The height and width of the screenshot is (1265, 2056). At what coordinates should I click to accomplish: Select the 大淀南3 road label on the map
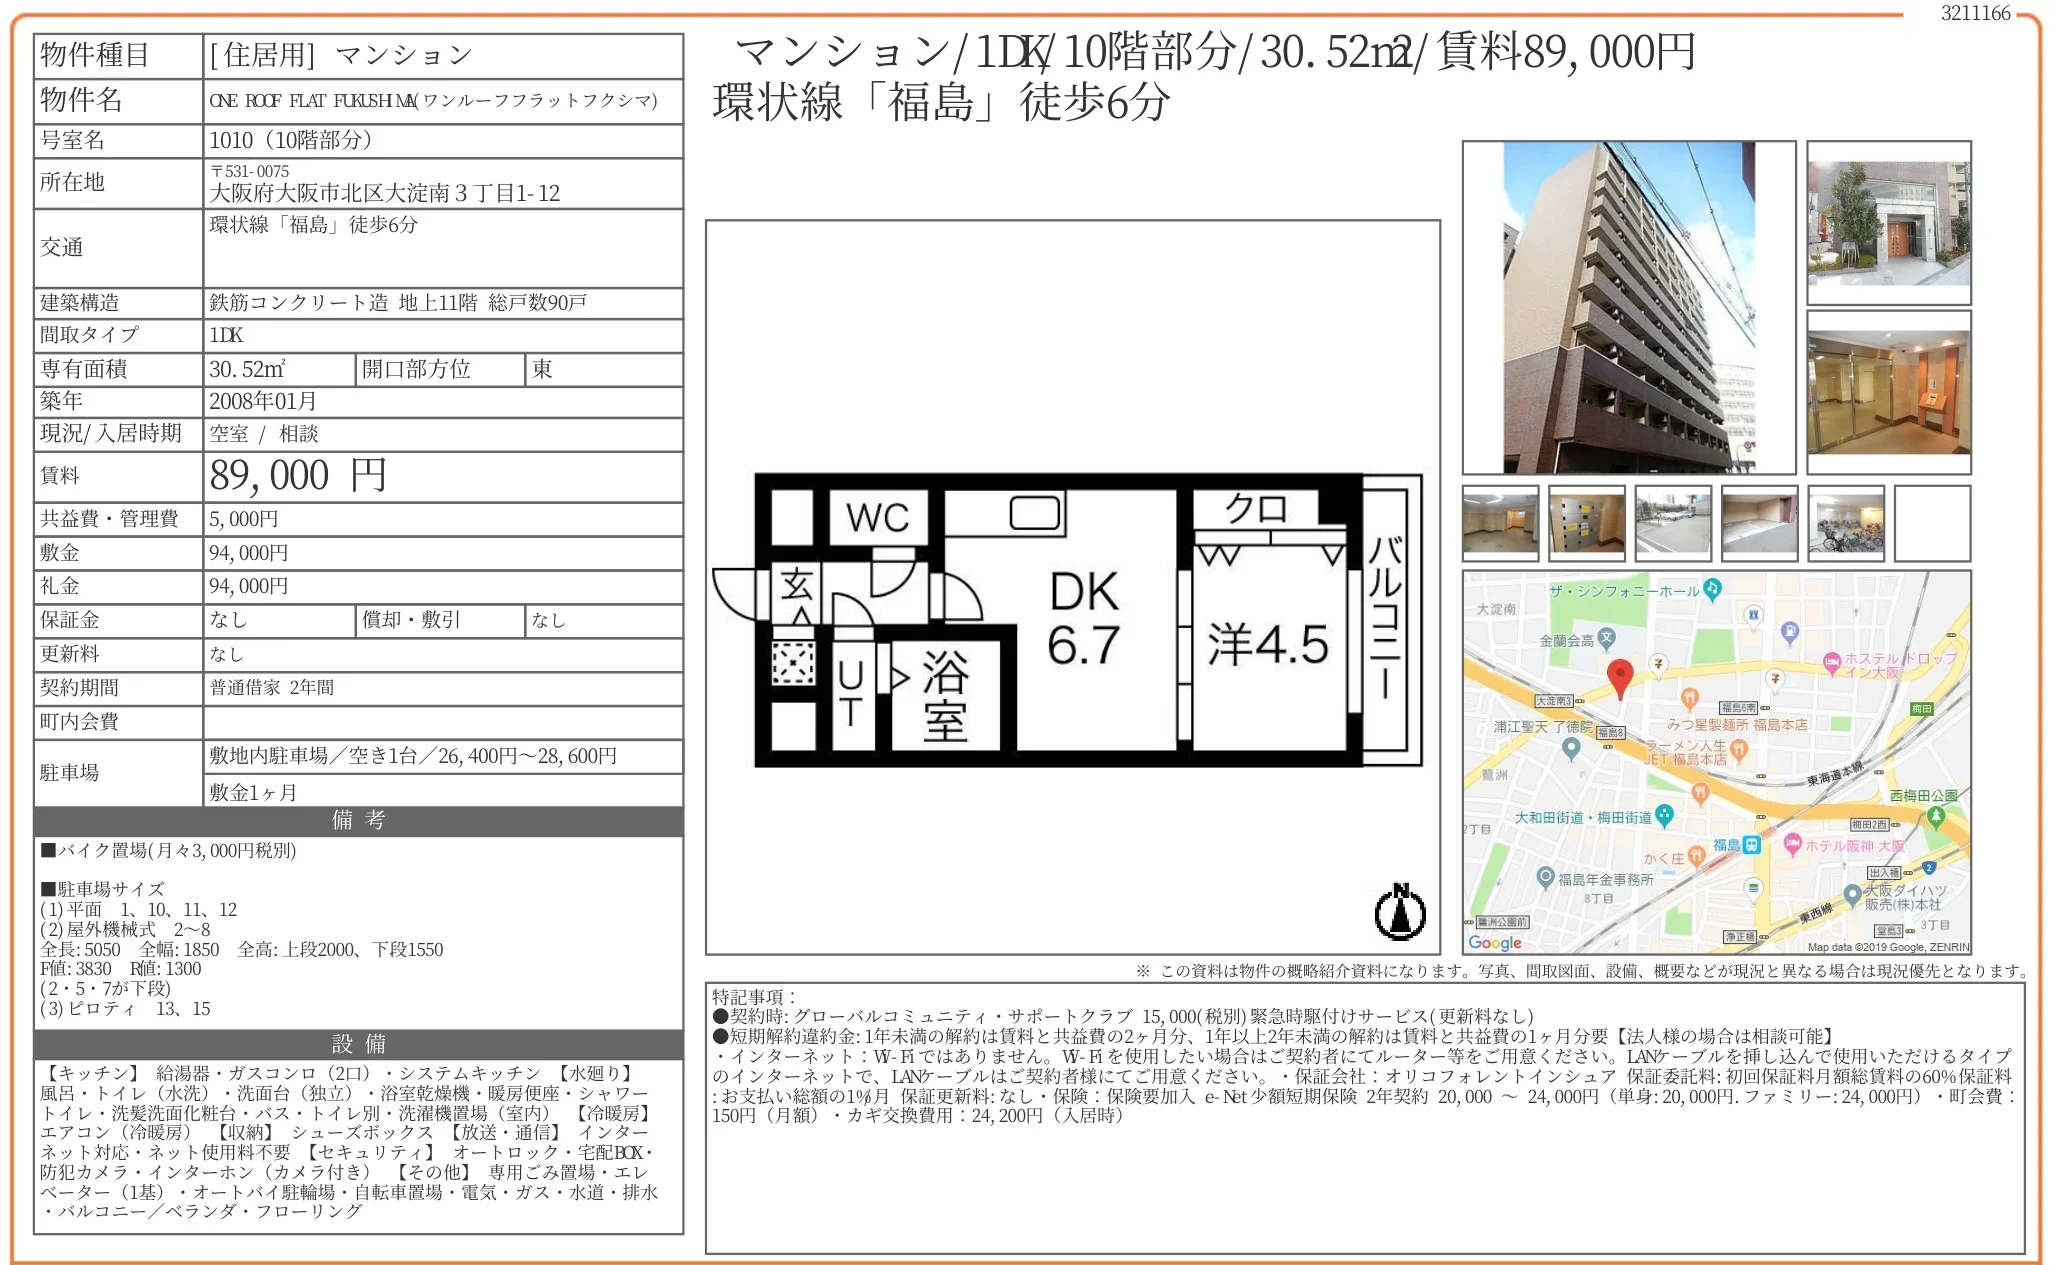[1553, 701]
